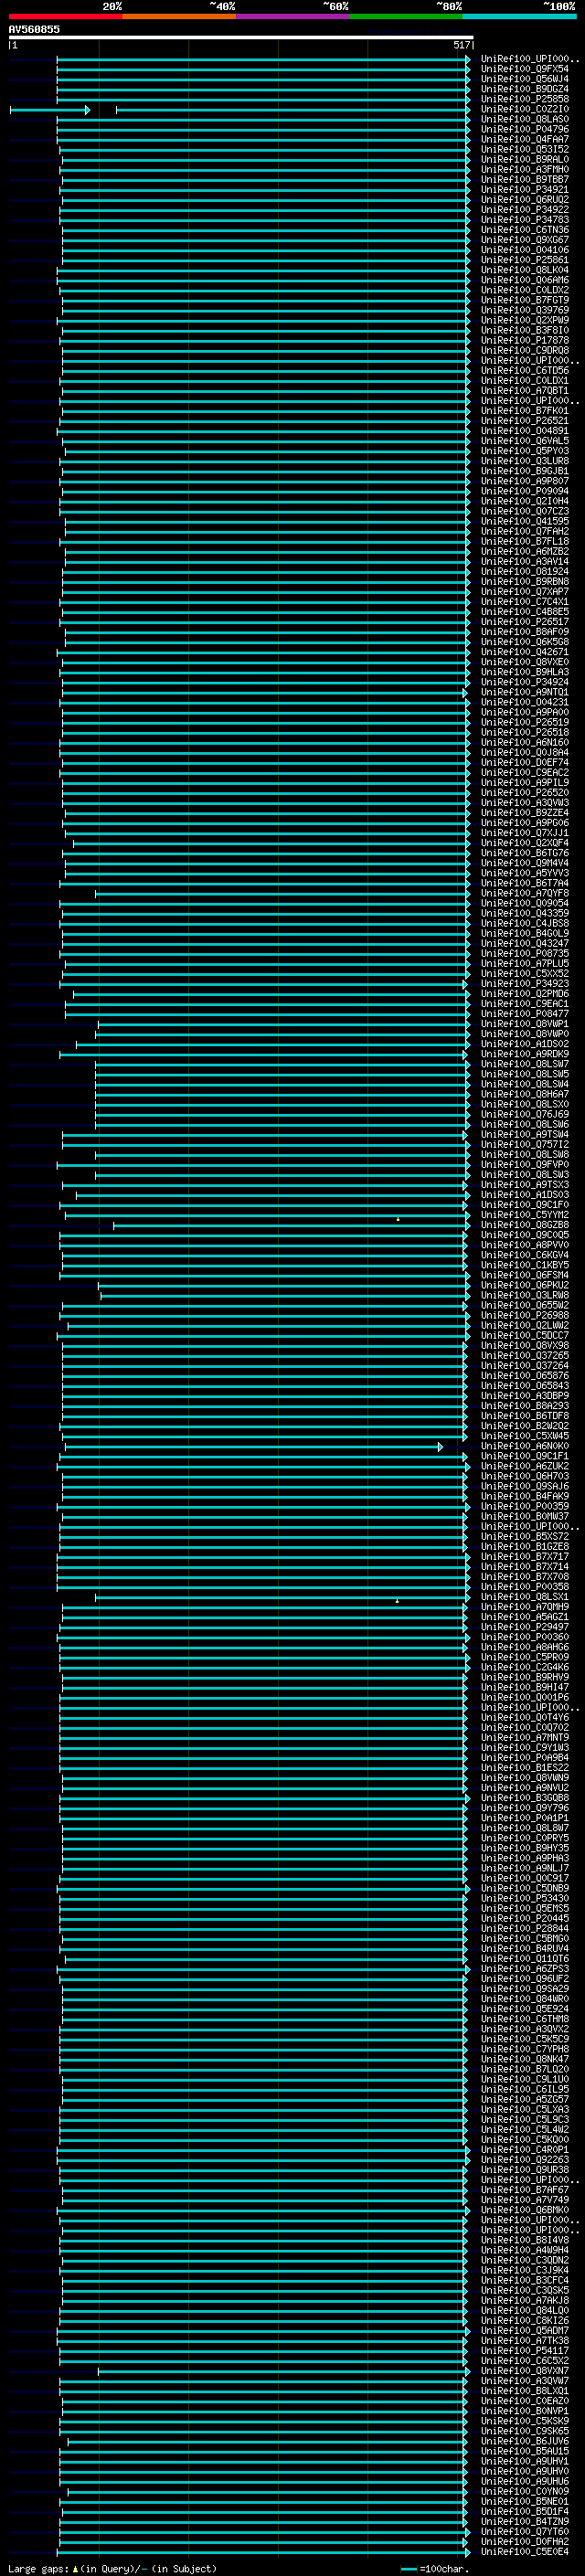Click label UniRef100_A1DS02
The height and width of the screenshot is (2576, 585).
525,1044
